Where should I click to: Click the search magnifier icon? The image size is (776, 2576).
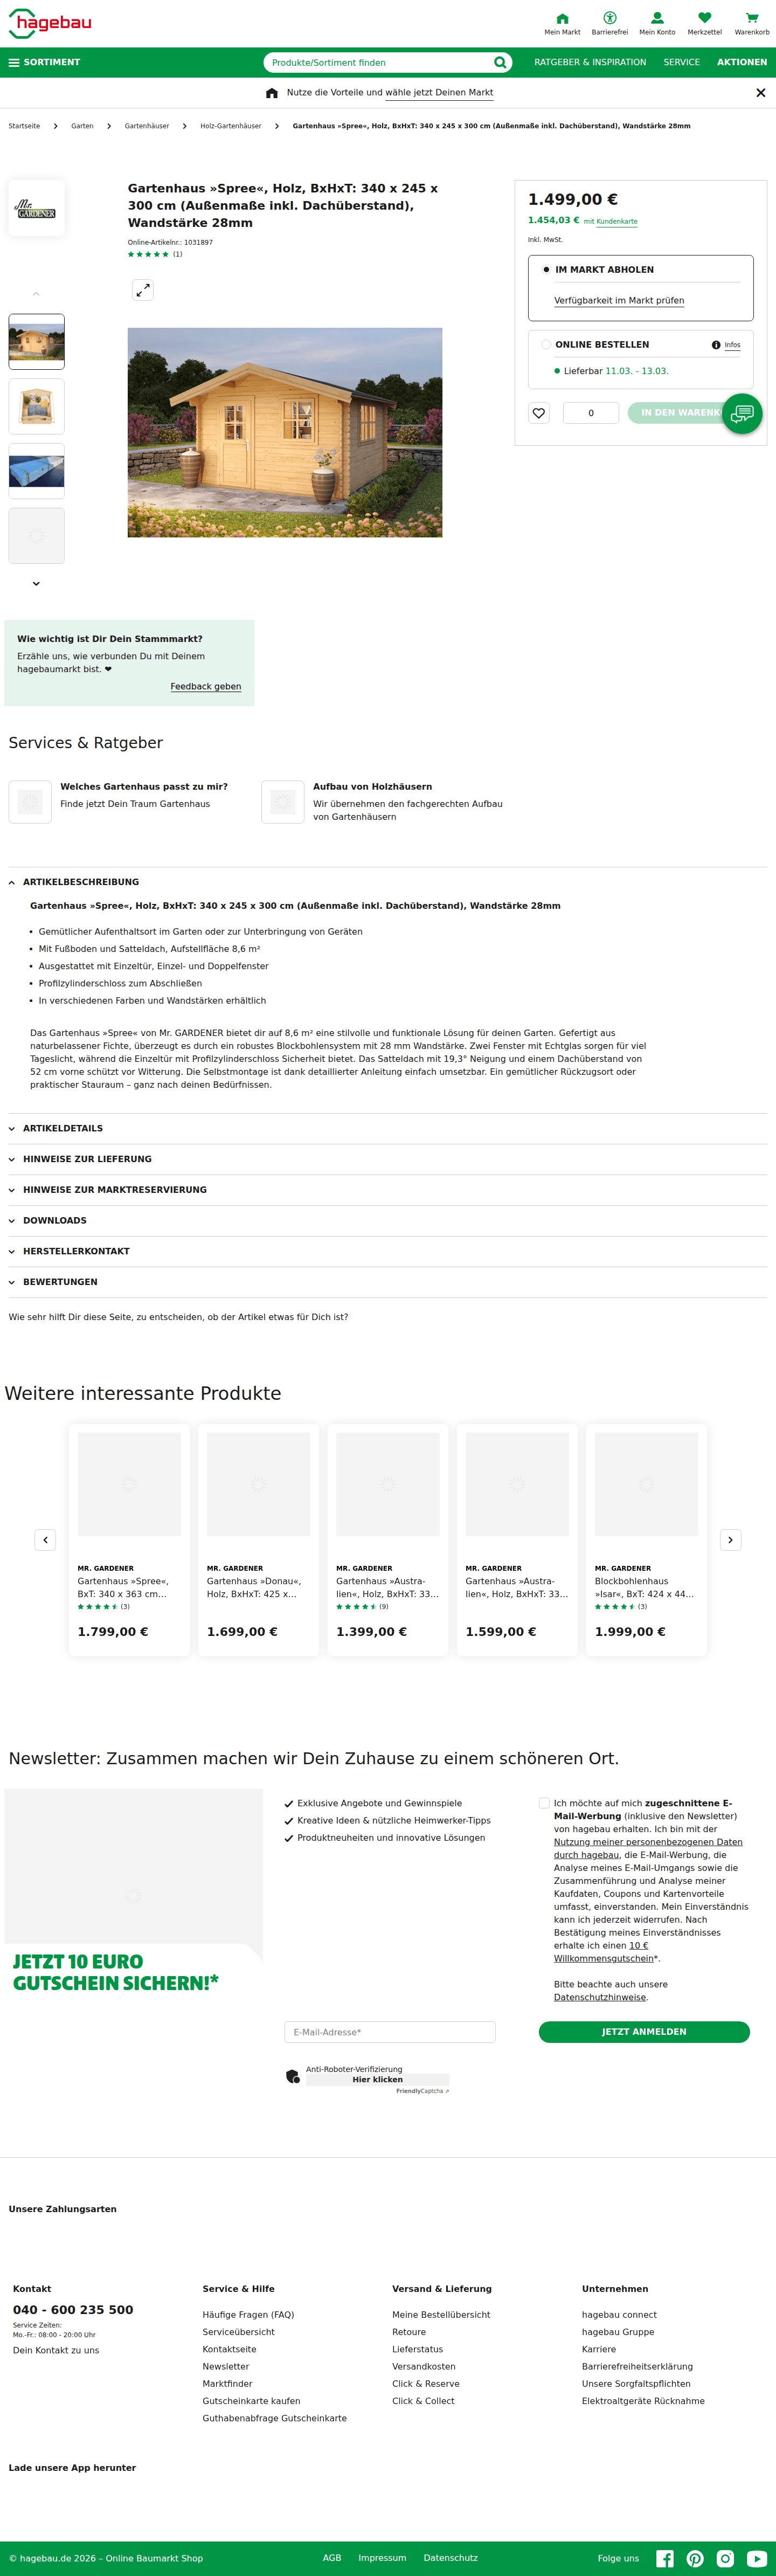tap(500, 62)
